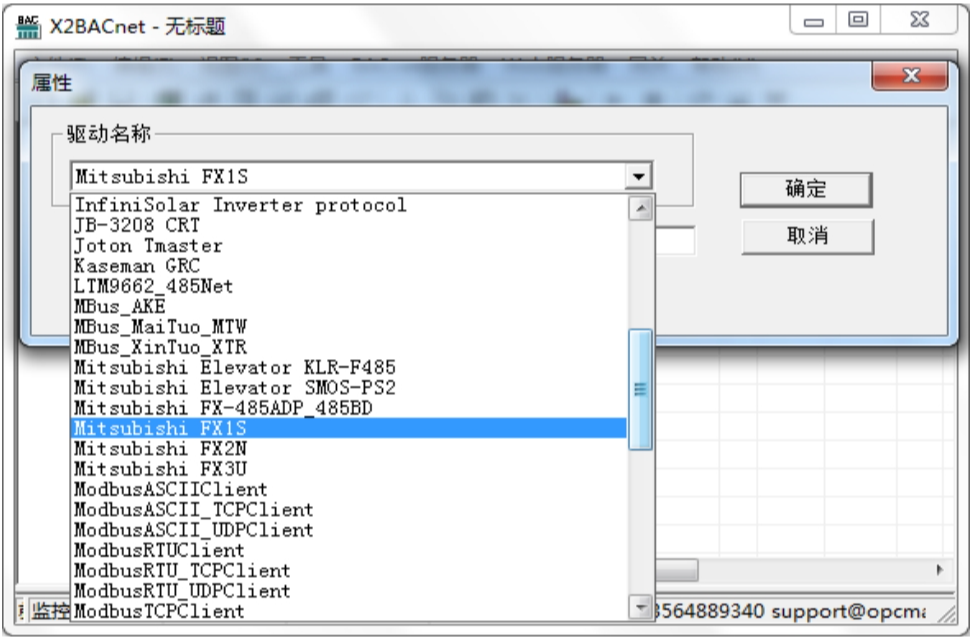Select ModbusTCPClient driver
Screen dimensions: 972x640
pyautogui.click(x=349, y=611)
